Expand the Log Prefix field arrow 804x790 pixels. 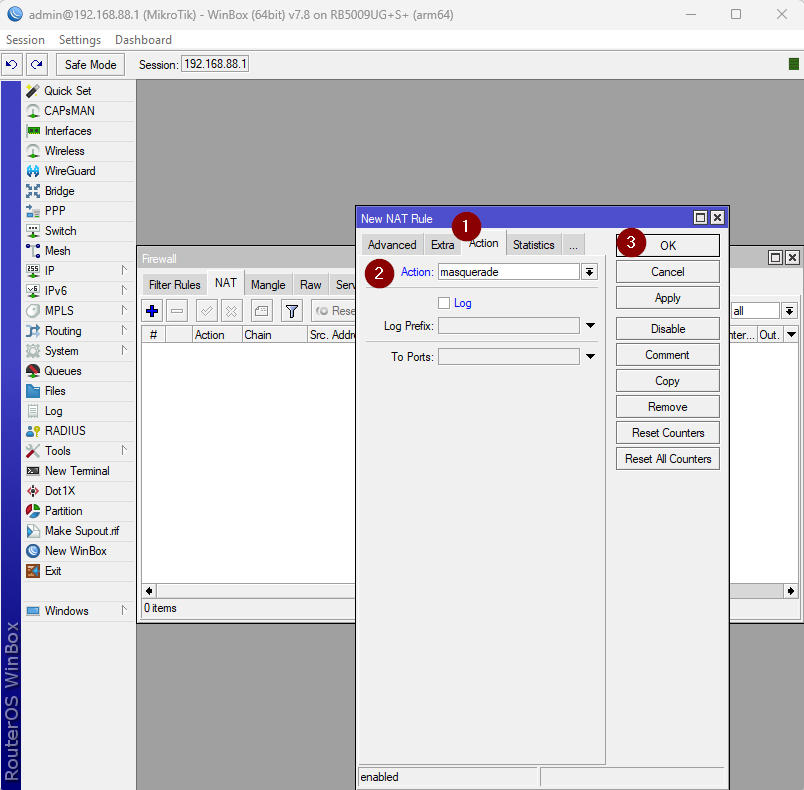pyautogui.click(x=590, y=326)
